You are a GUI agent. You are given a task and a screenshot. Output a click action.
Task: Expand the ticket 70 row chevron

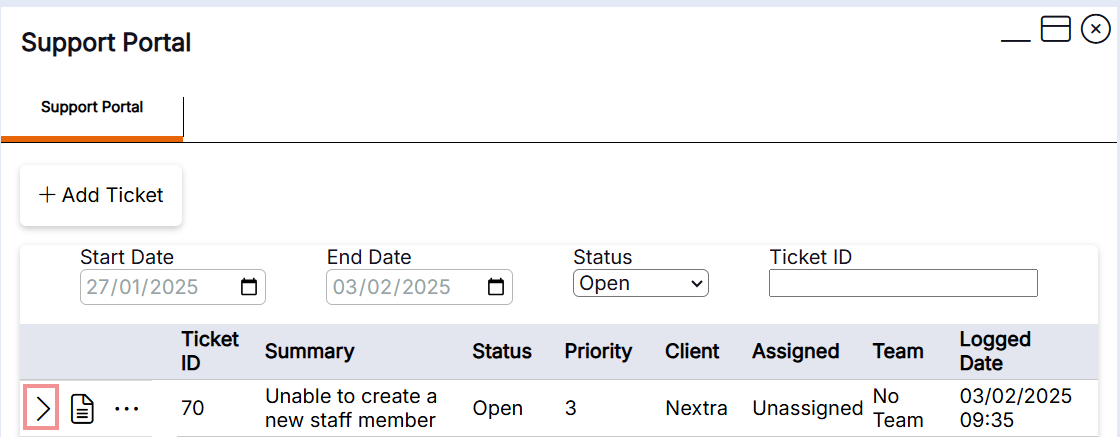click(41, 409)
